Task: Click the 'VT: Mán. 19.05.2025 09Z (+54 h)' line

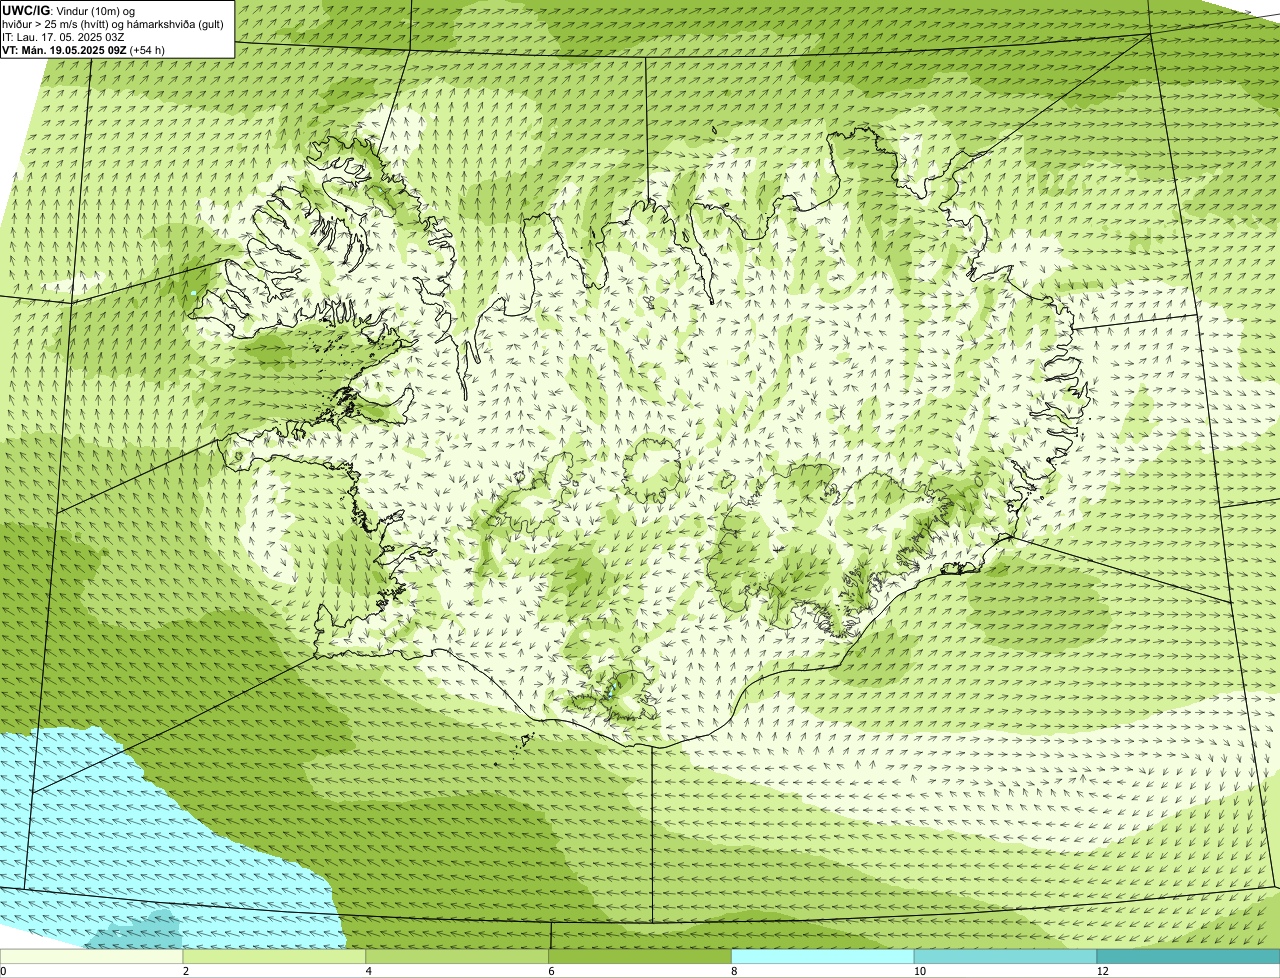Action: [83, 50]
